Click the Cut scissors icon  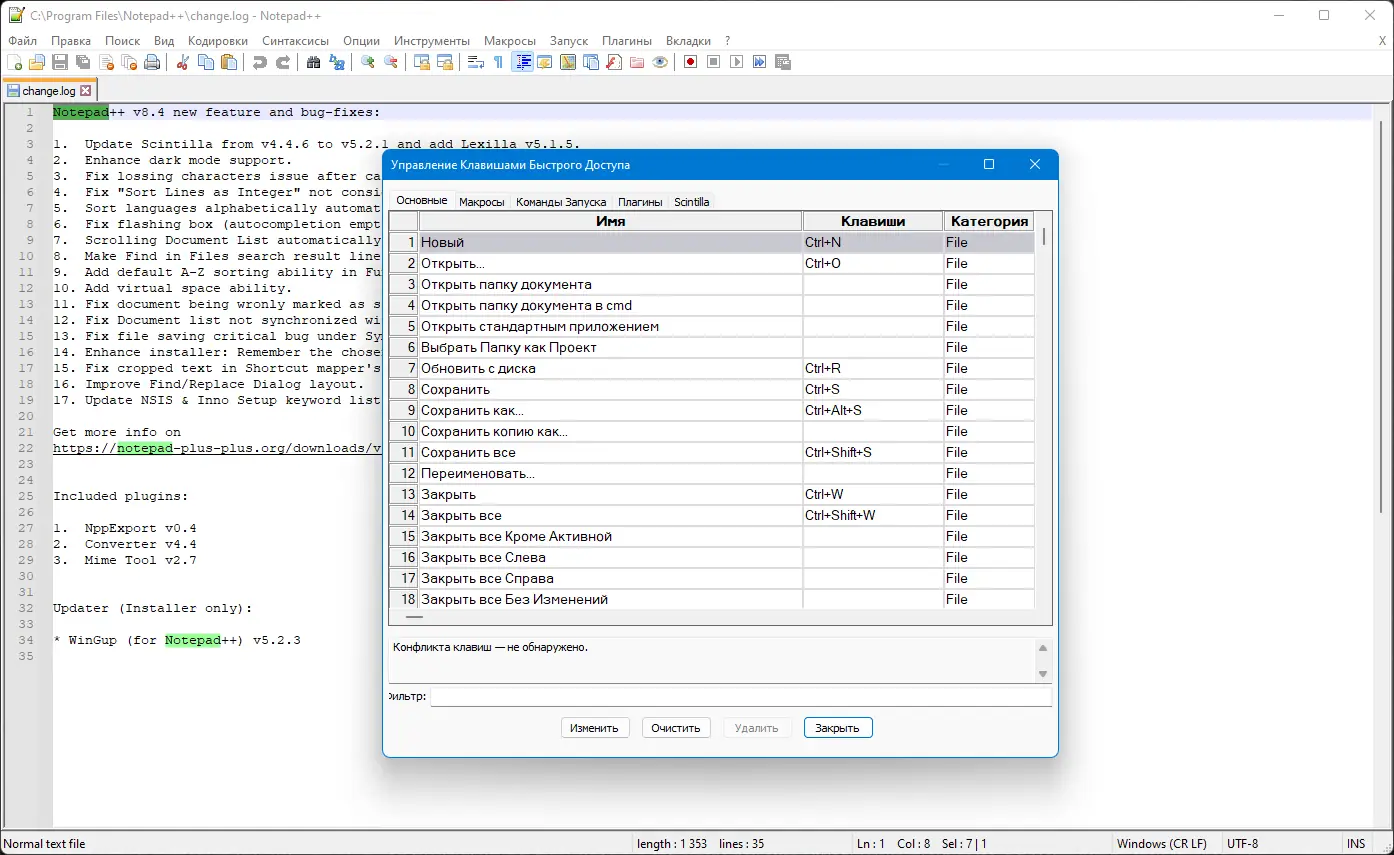(183, 62)
